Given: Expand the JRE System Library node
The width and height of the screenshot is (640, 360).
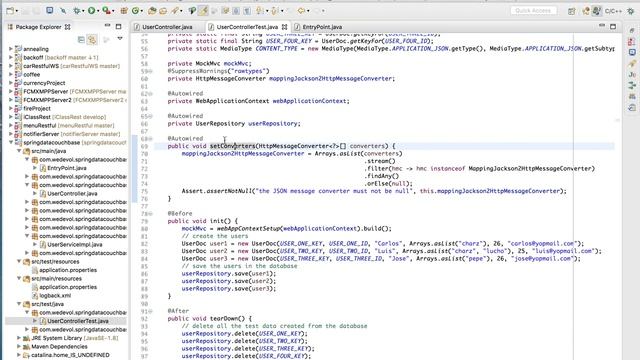Looking at the screenshot, I should [19, 338].
